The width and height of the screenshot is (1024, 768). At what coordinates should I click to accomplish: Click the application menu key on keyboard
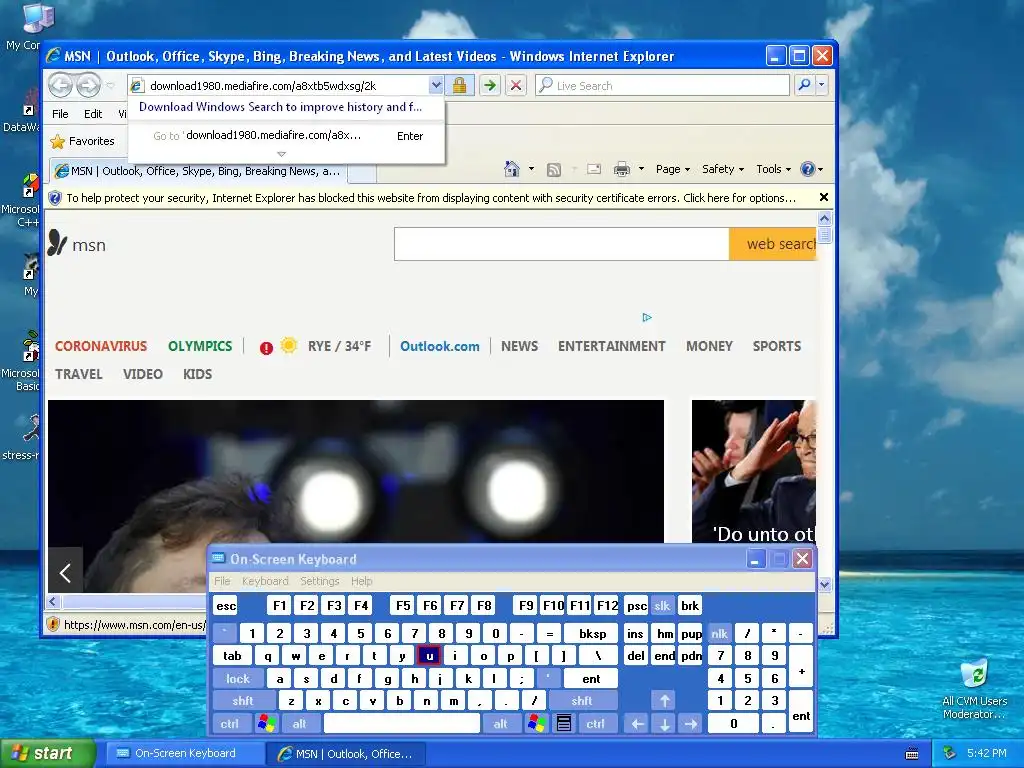[x=564, y=724]
